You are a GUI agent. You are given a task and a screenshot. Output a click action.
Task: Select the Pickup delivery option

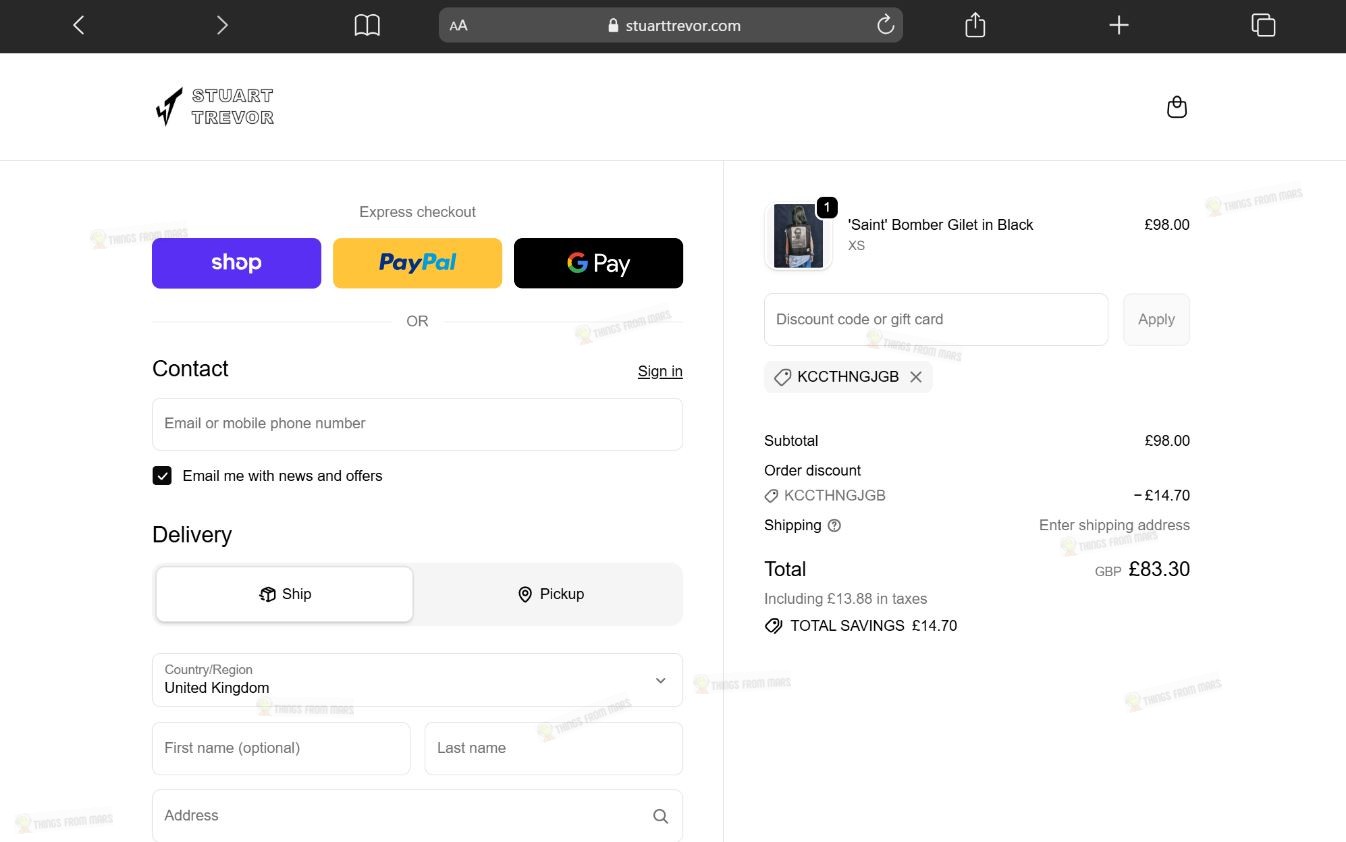tap(549, 594)
